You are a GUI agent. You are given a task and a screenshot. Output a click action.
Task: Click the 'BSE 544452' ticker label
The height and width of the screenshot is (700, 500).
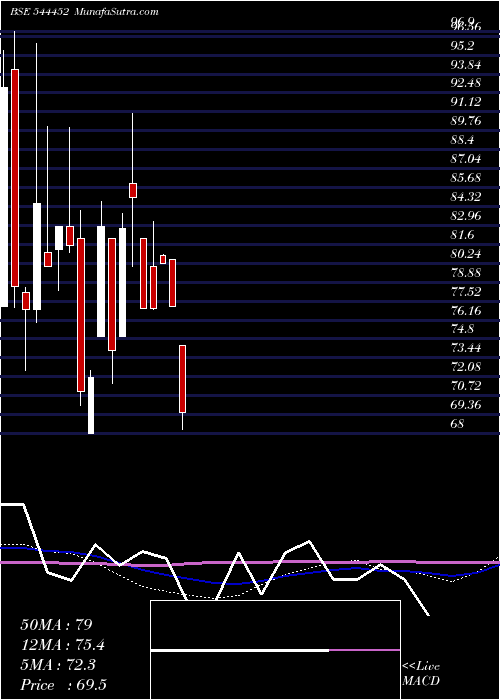click(38, 12)
